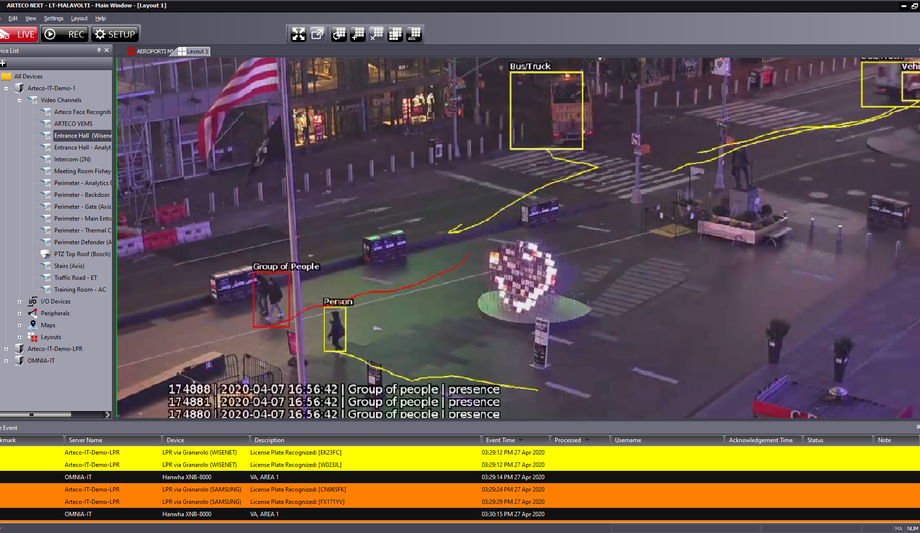Image resolution: width=920 pixels, height=533 pixels.
Task: Select event License Plate Recognized [CN965FK]
Action: pos(460,490)
